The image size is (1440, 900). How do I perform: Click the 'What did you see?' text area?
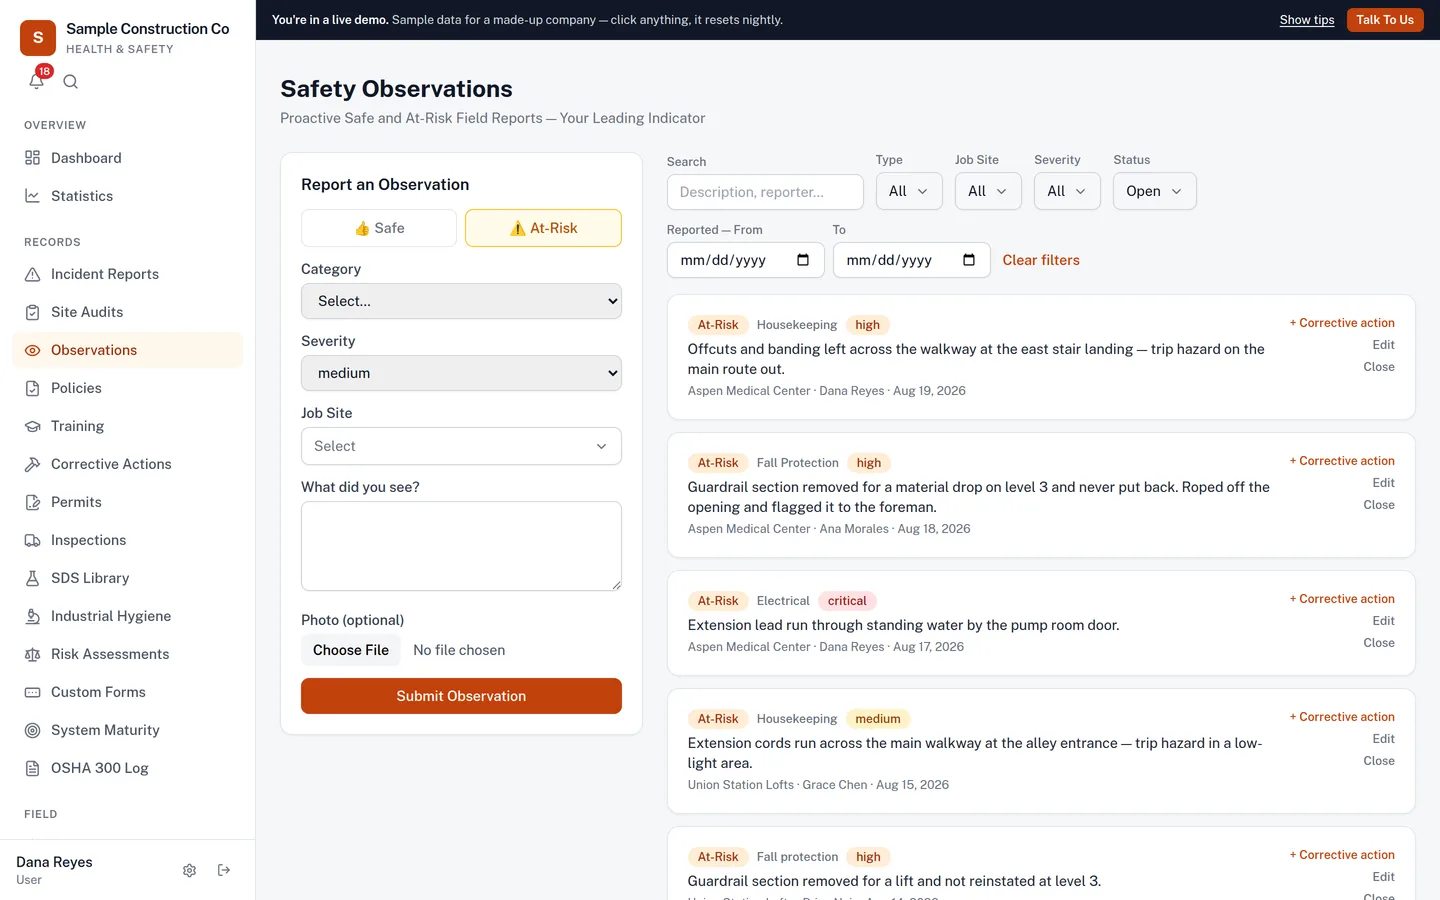[461, 546]
